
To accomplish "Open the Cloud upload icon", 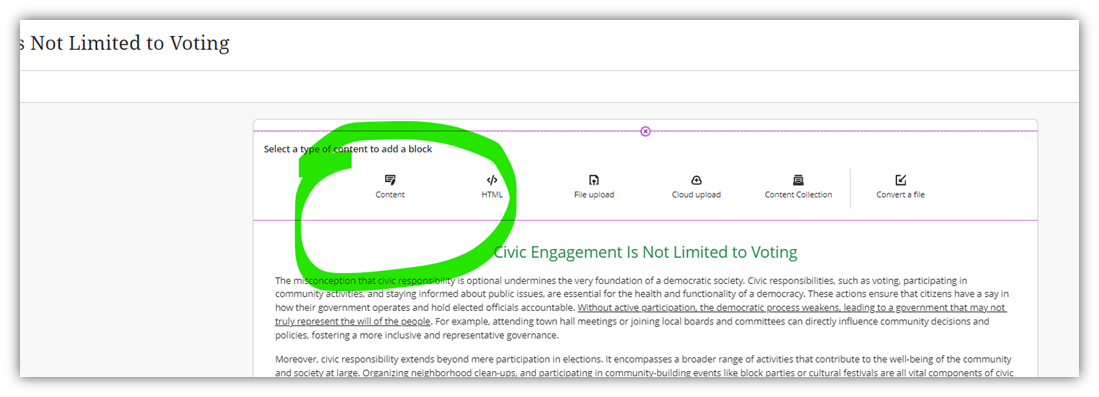I will [x=696, y=180].
